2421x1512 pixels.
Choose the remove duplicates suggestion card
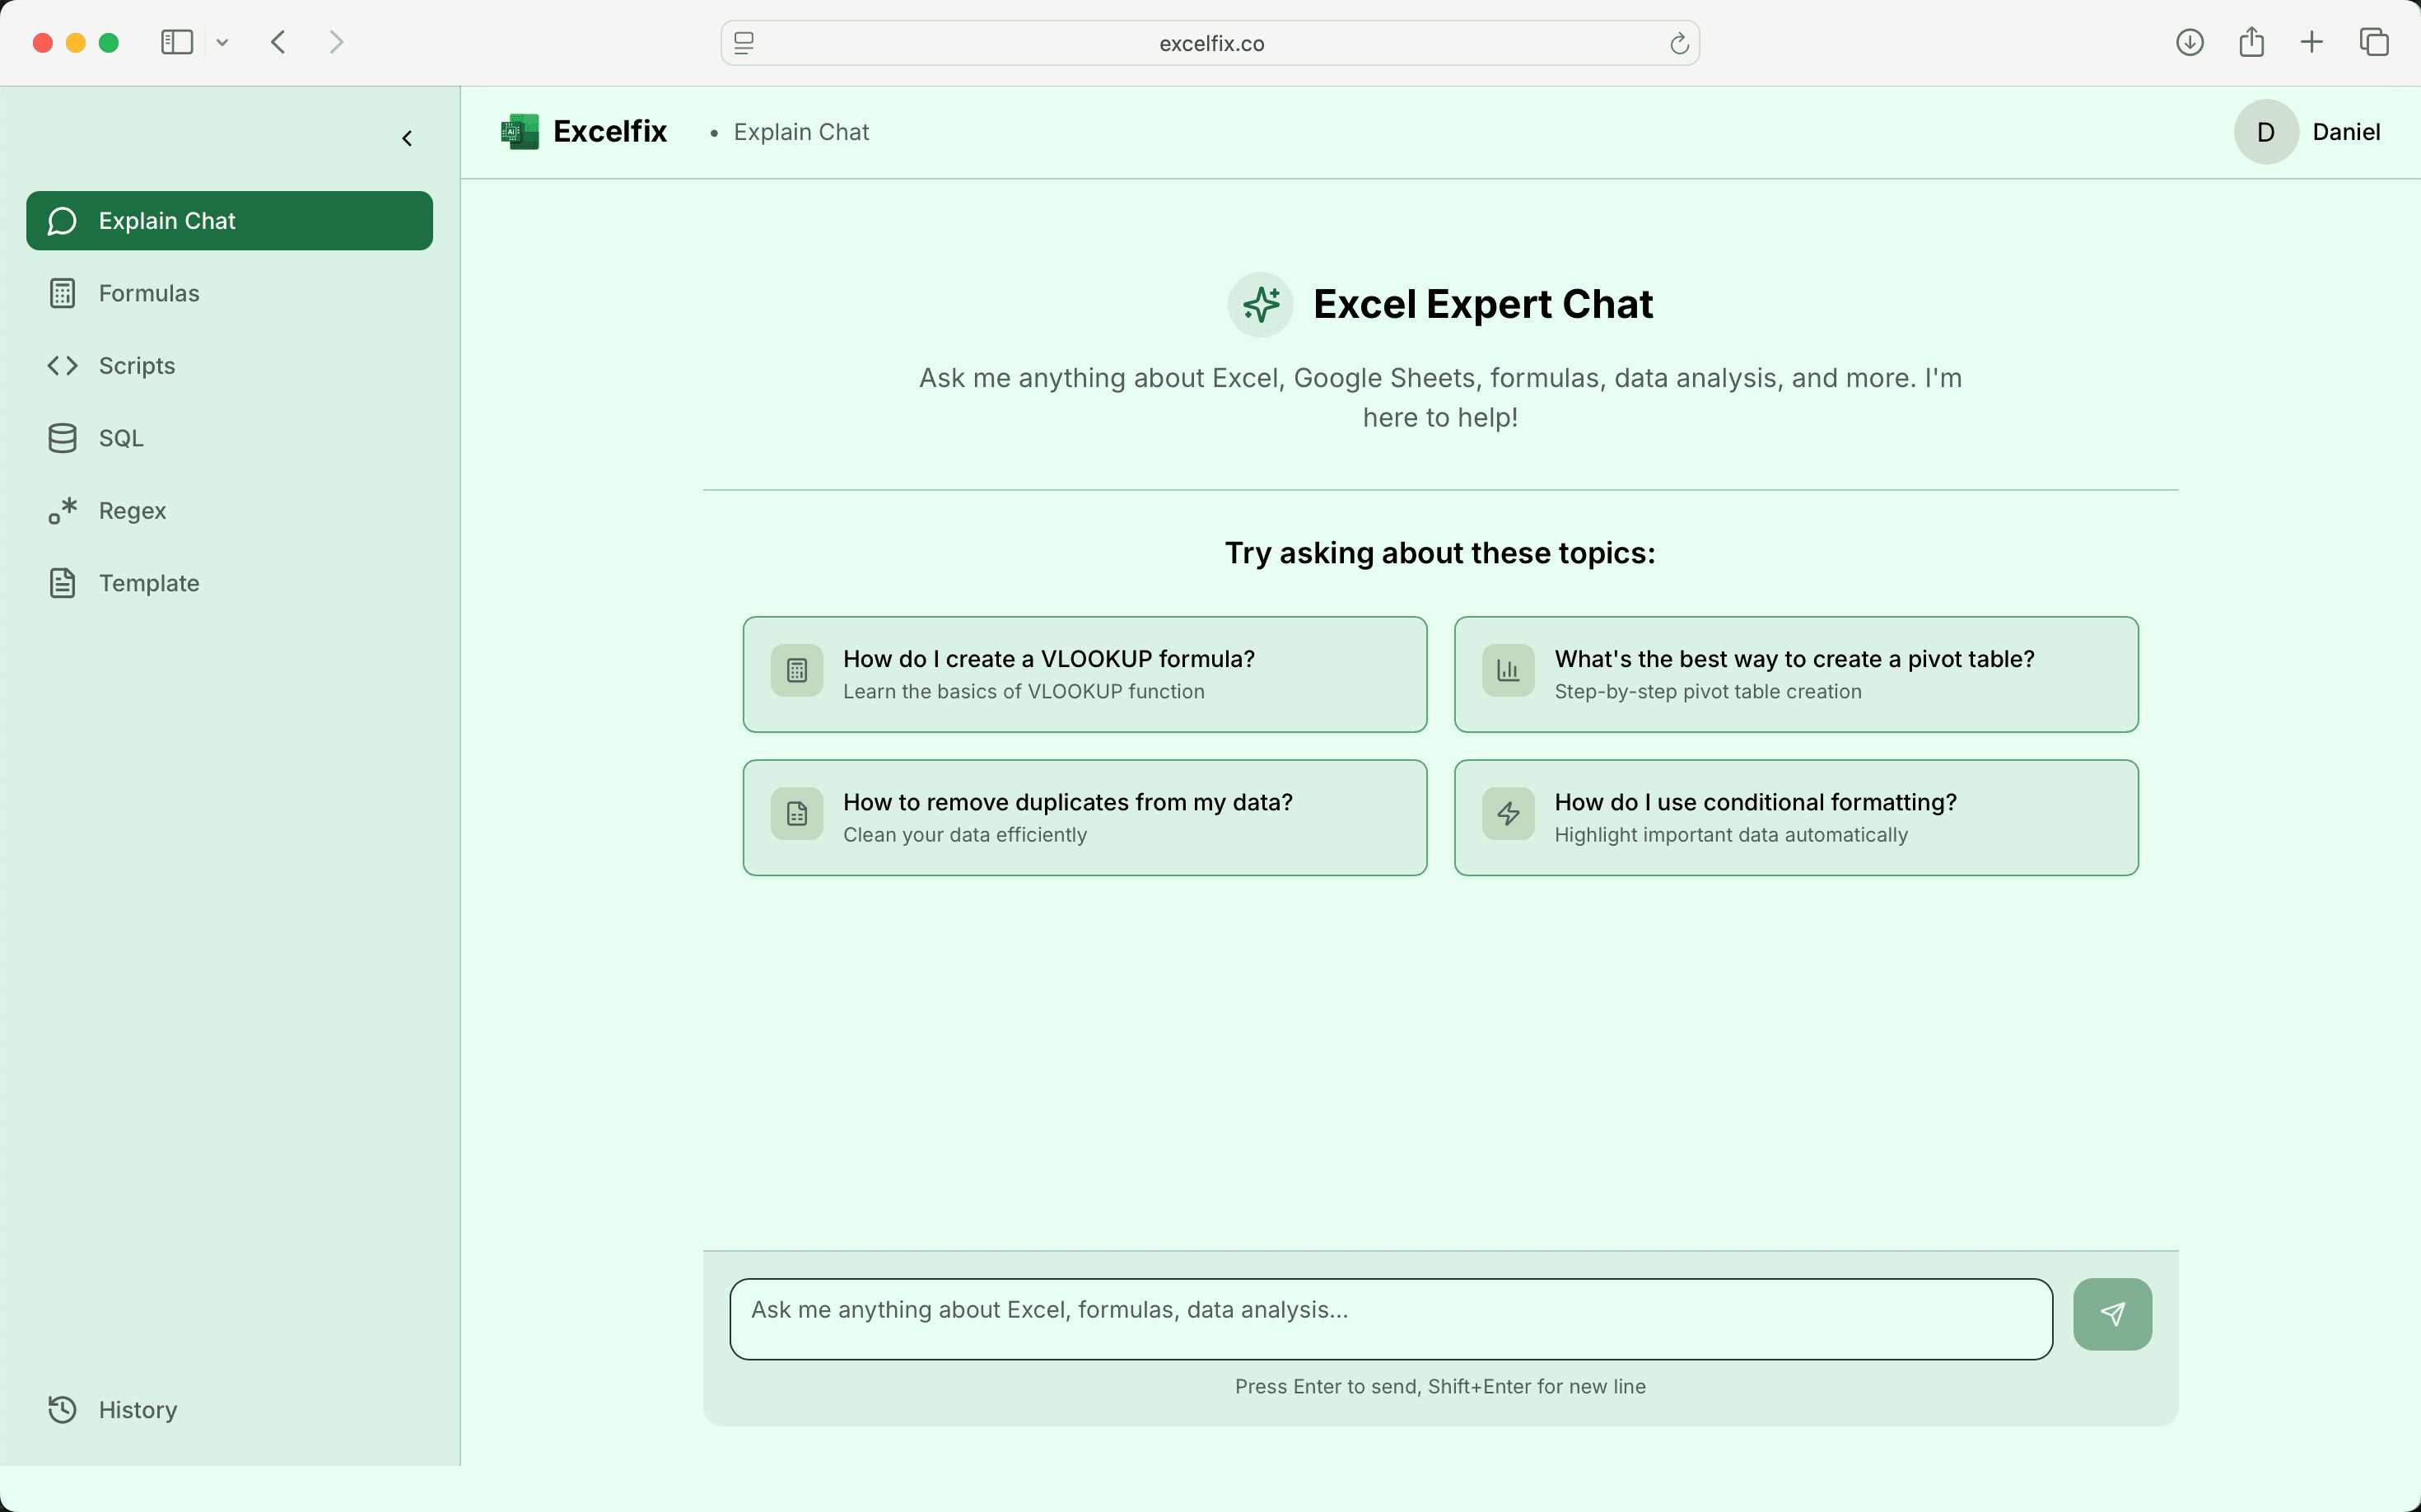1084,818
